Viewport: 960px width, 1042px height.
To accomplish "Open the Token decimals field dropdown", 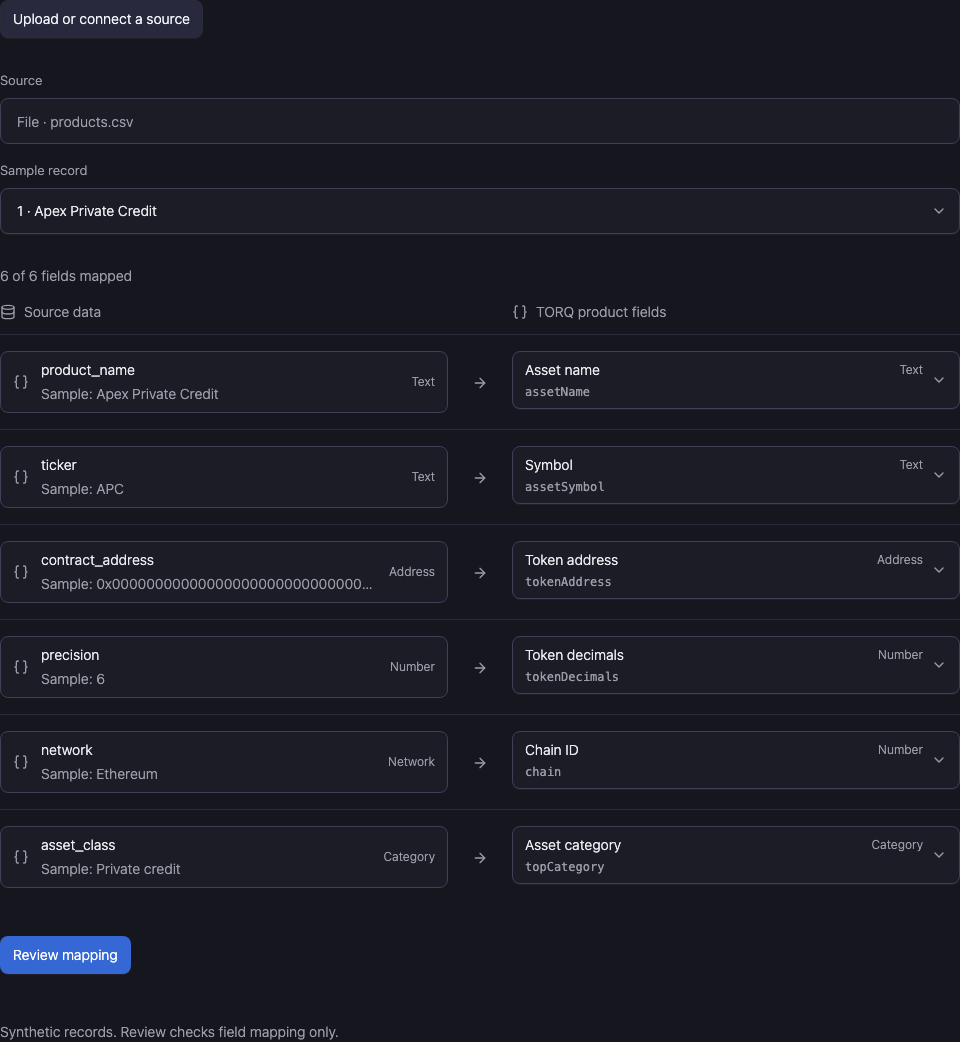I will click(735, 665).
